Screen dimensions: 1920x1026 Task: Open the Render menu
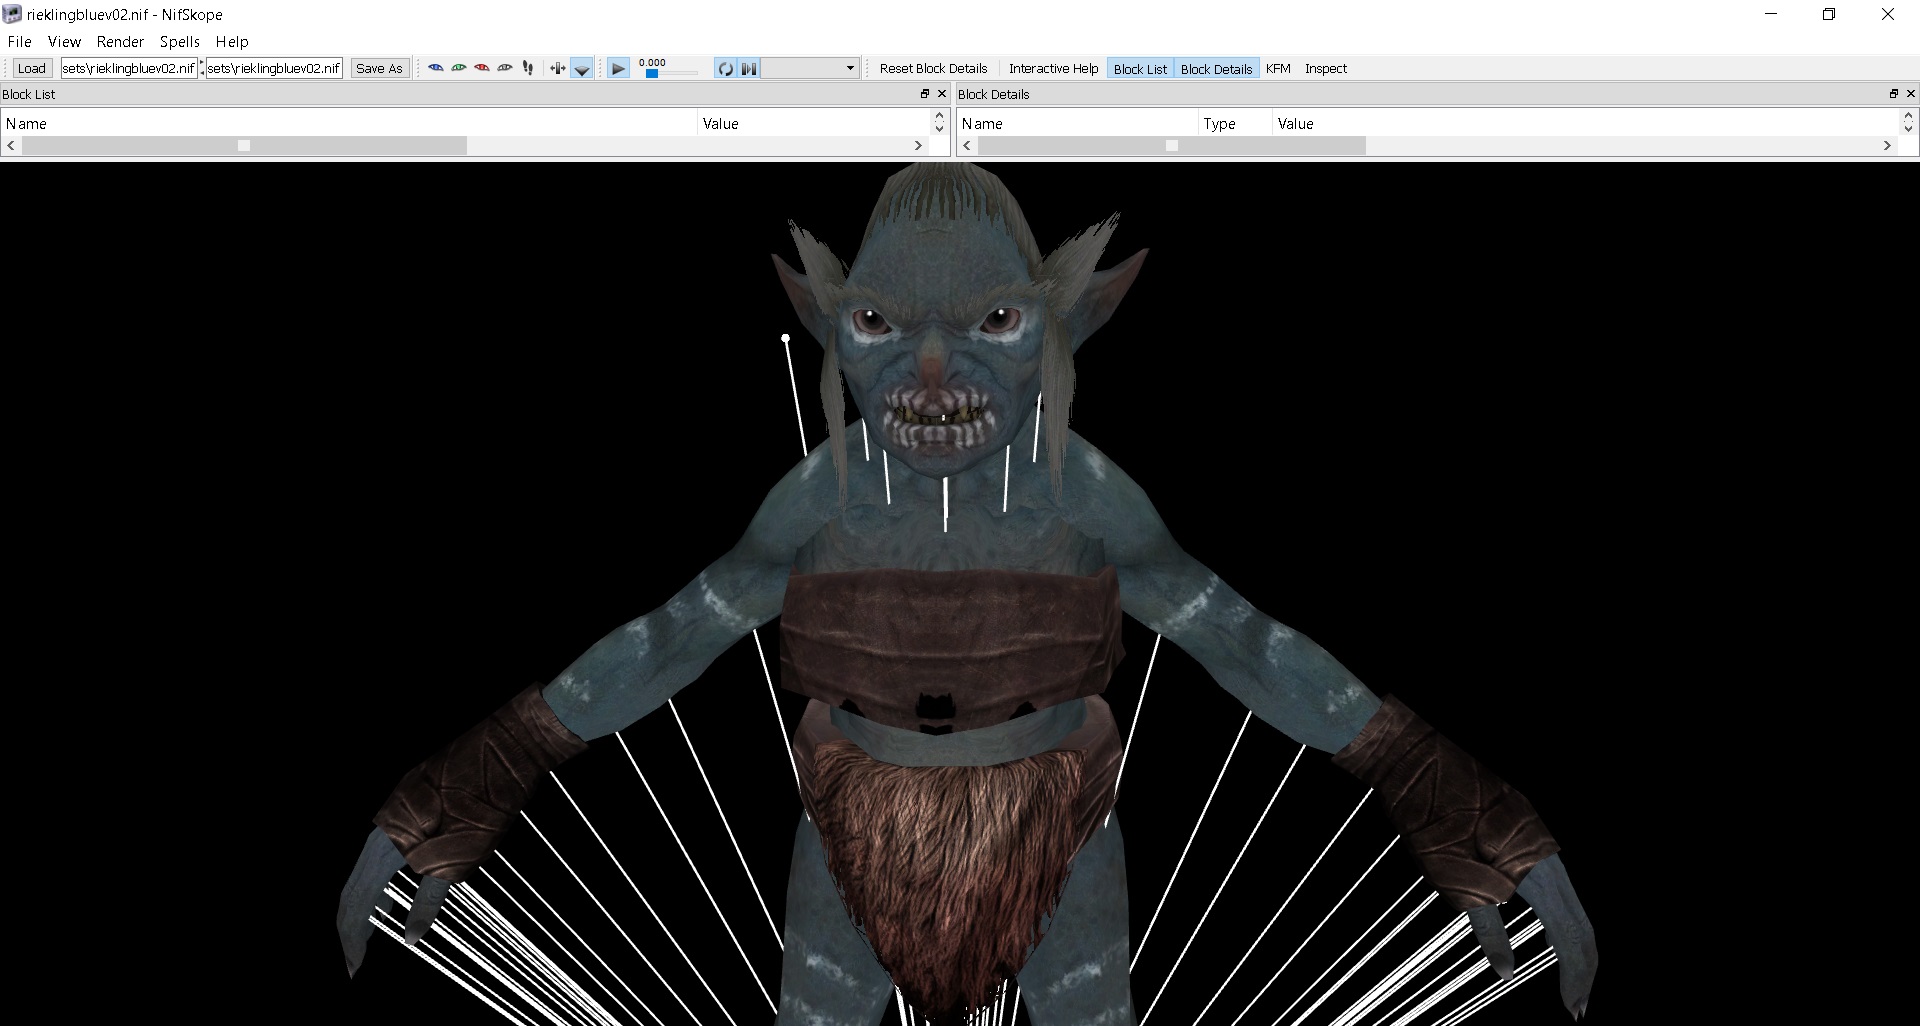(120, 42)
